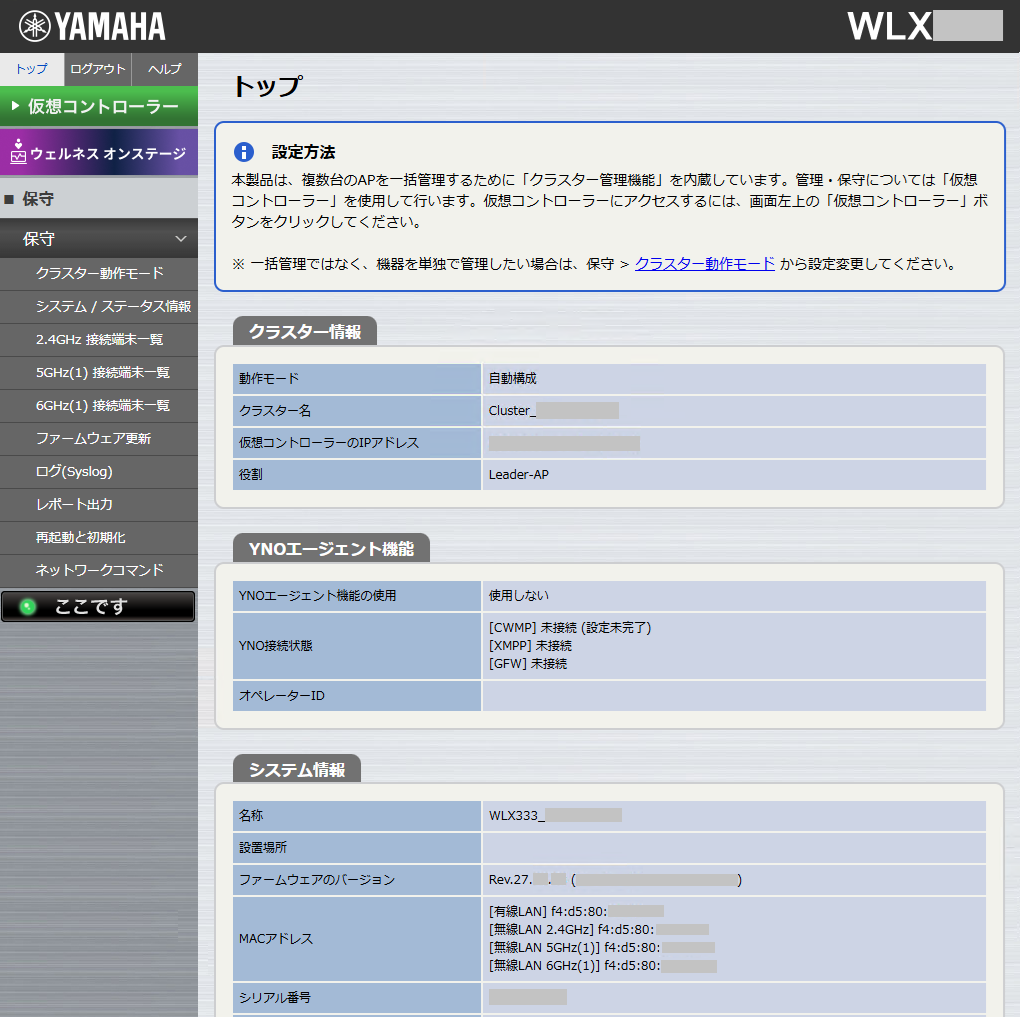Image resolution: width=1020 pixels, height=1017 pixels.
Task: Click the [GFW] 未接続 status line
Action: point(528,664)
